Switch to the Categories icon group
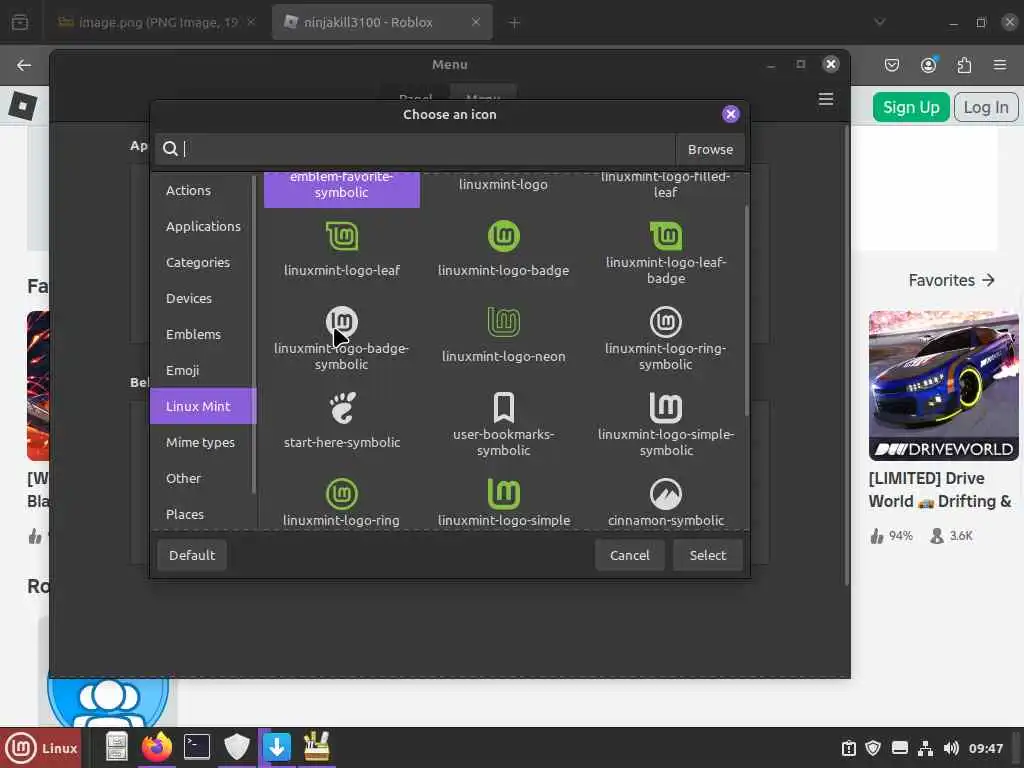1024x768 pixels. click(203, 263)
